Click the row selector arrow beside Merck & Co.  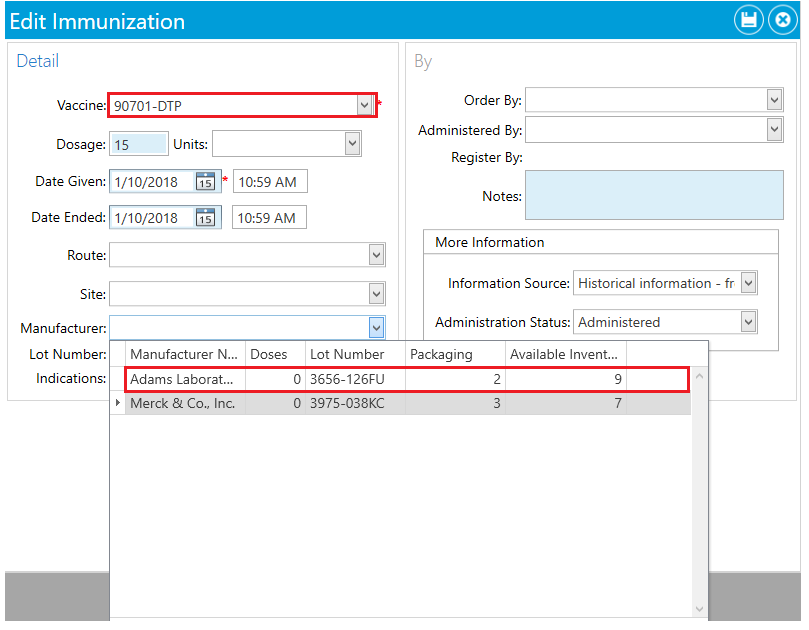click(x=118, y=401)
